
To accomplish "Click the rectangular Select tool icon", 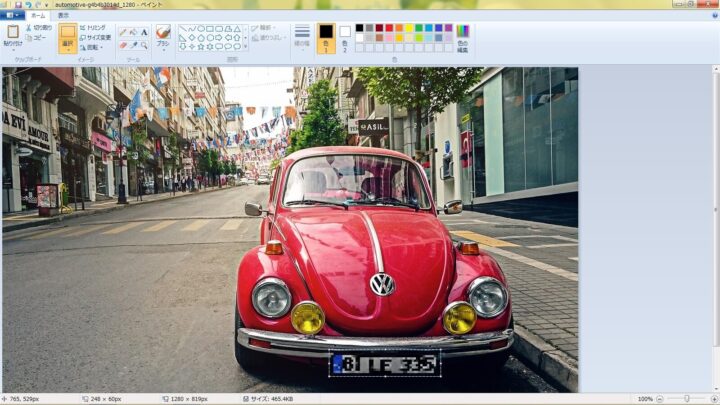I will pos(68,32).
